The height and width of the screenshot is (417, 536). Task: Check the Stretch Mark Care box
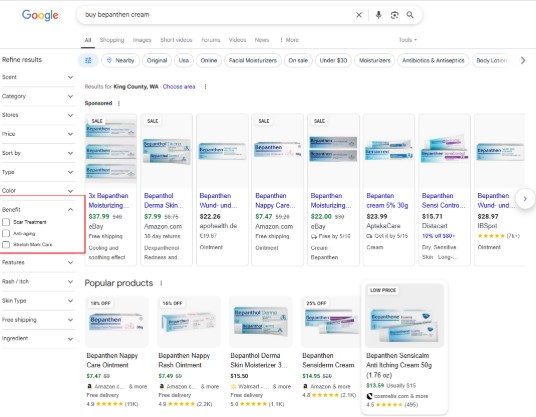6,245
